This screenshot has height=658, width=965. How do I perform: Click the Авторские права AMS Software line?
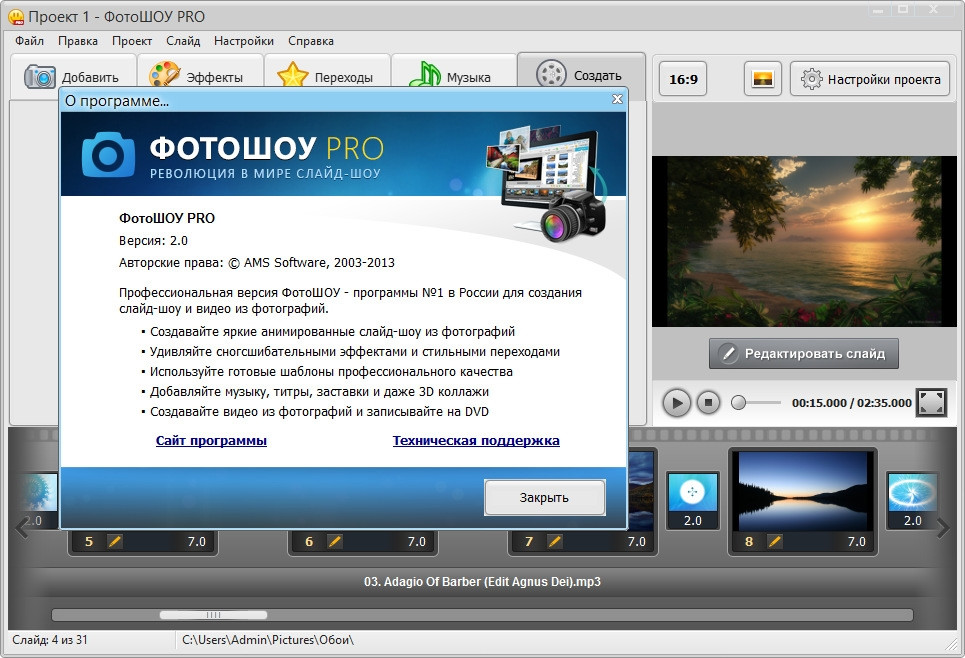click(x=257, y=263)
